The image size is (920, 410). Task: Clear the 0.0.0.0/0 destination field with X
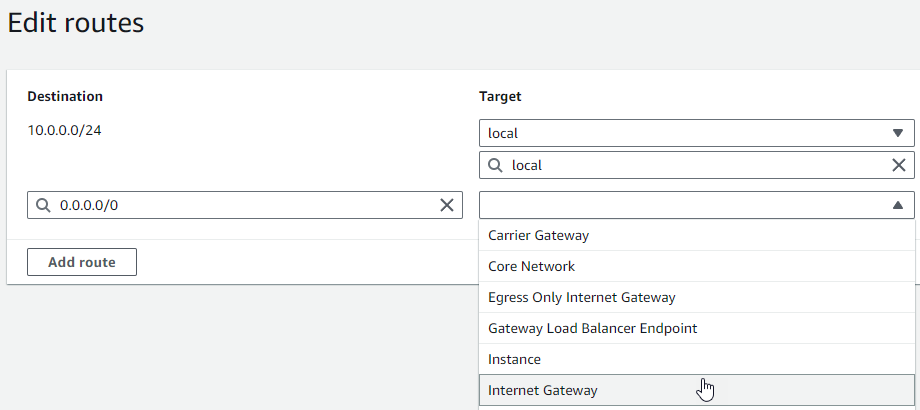tap(447, 205)
